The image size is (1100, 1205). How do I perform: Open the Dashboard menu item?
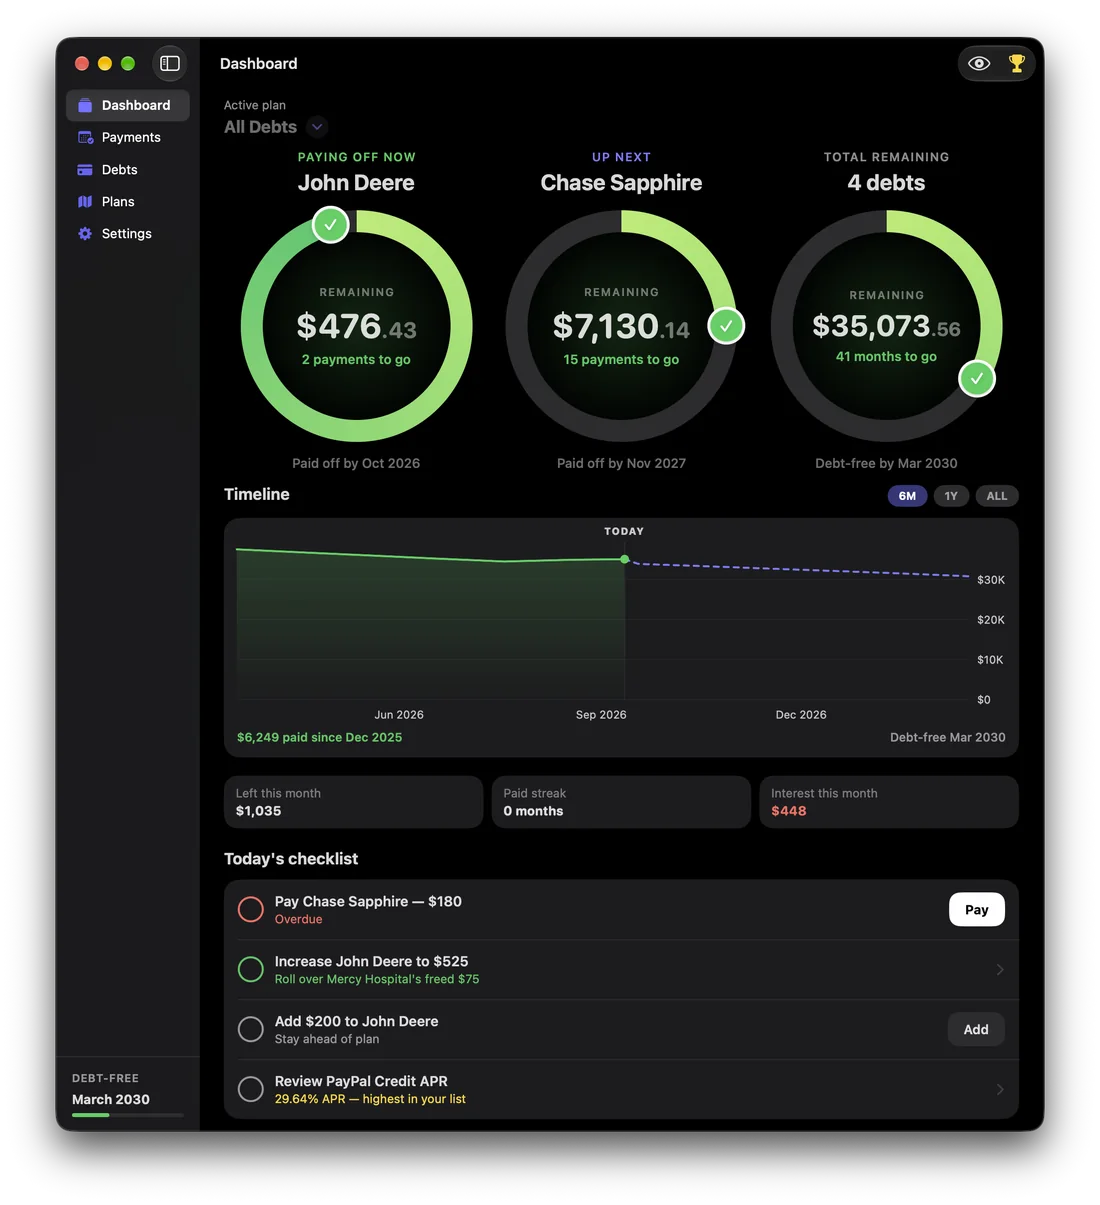128,105
